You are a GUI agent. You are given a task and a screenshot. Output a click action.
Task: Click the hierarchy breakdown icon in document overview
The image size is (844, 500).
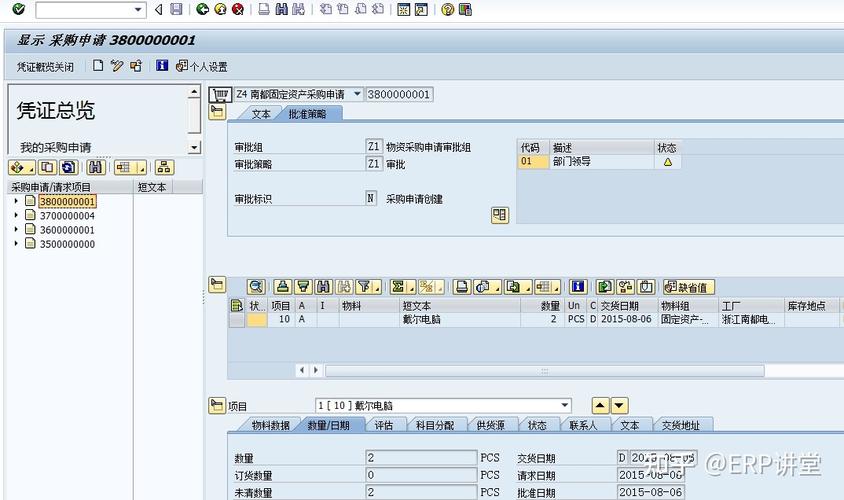tap(164, 167)
